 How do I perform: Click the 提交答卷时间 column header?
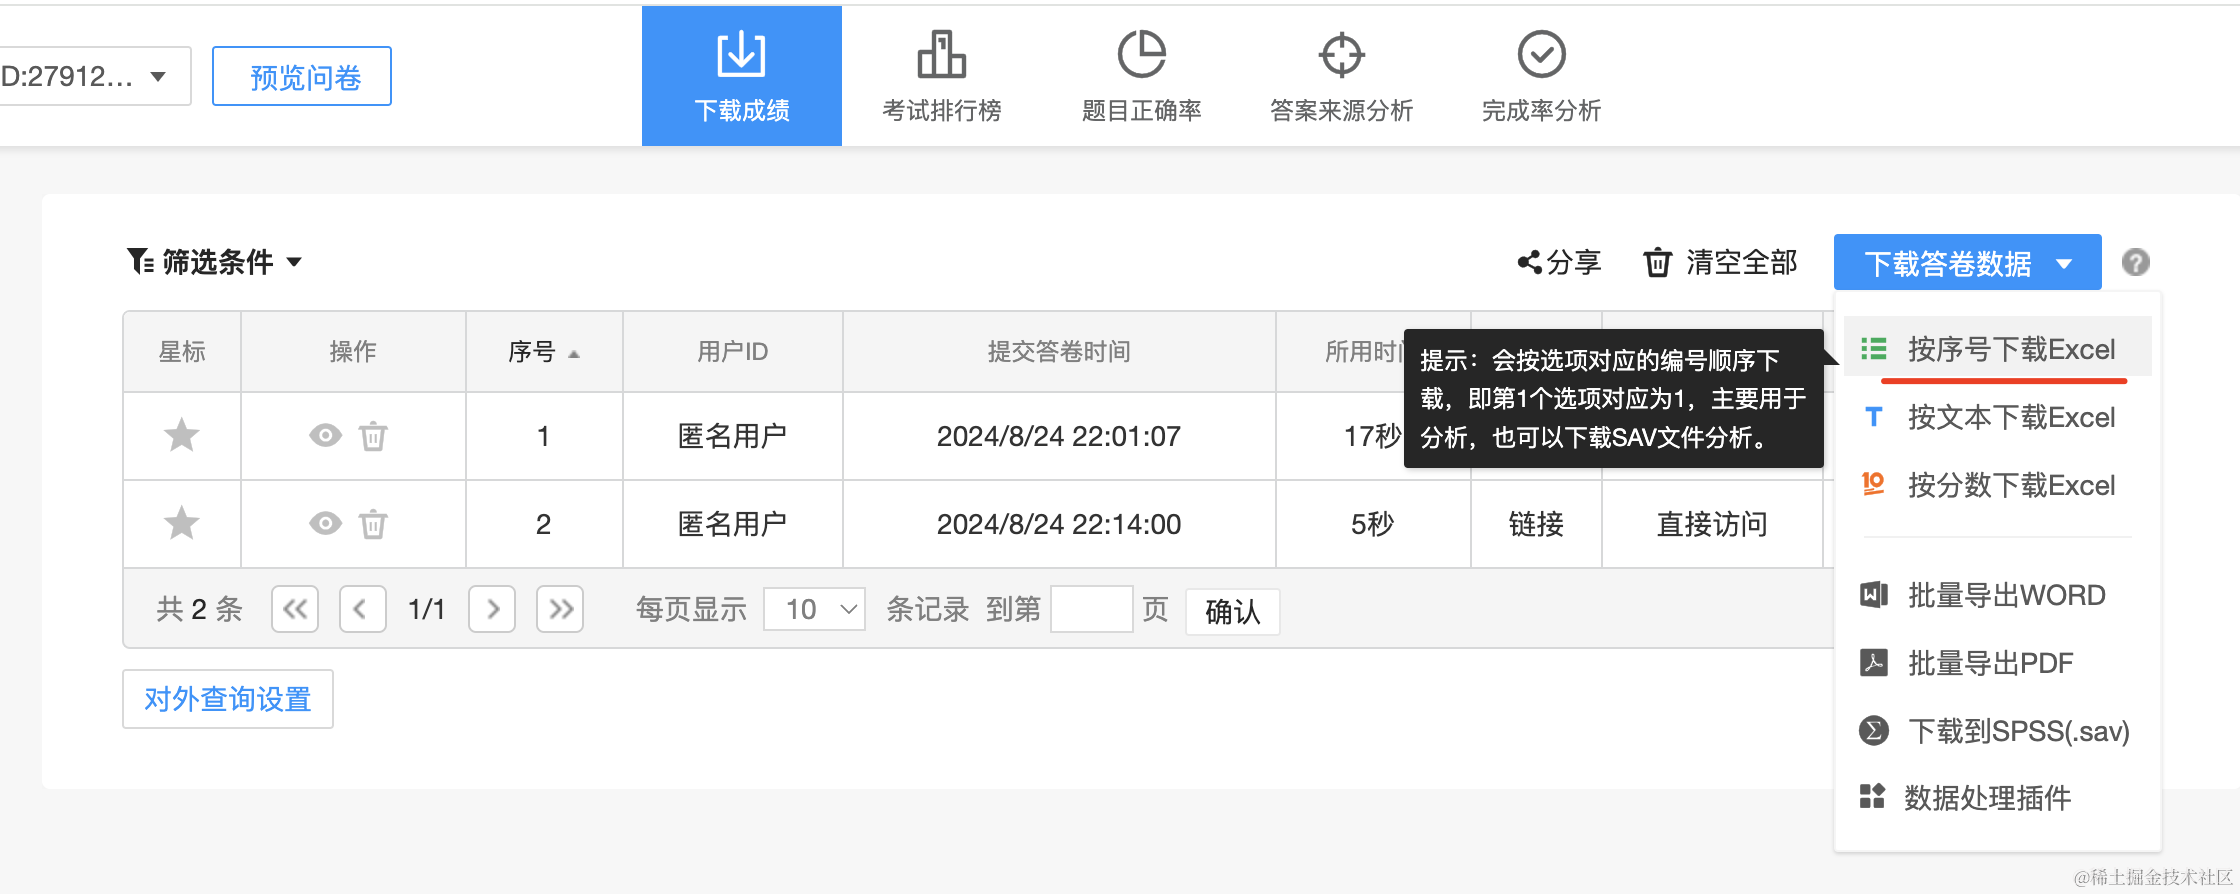(x=1059, y=351)
